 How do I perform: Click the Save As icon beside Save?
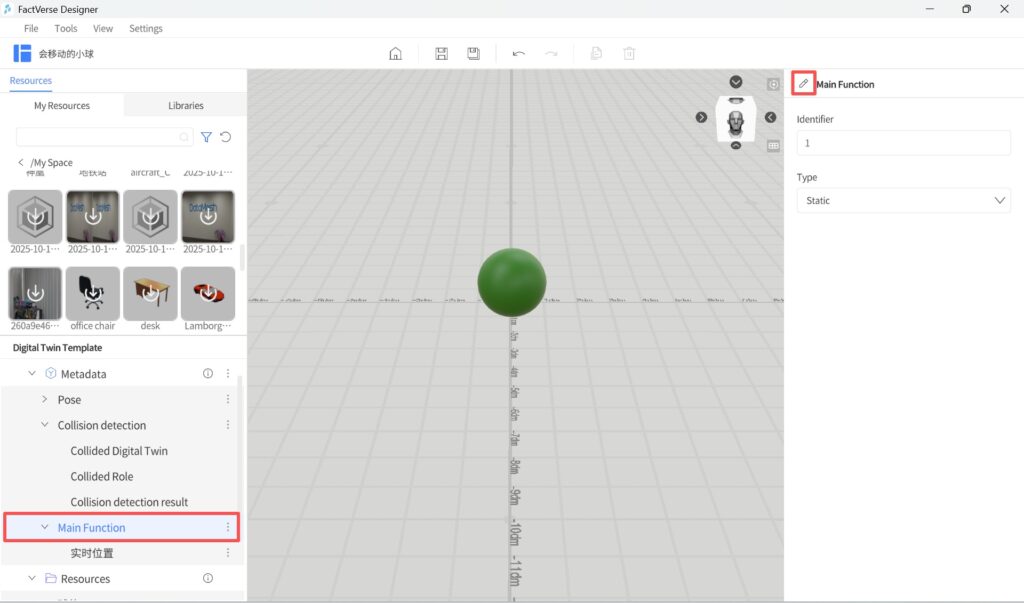[473, 53]
